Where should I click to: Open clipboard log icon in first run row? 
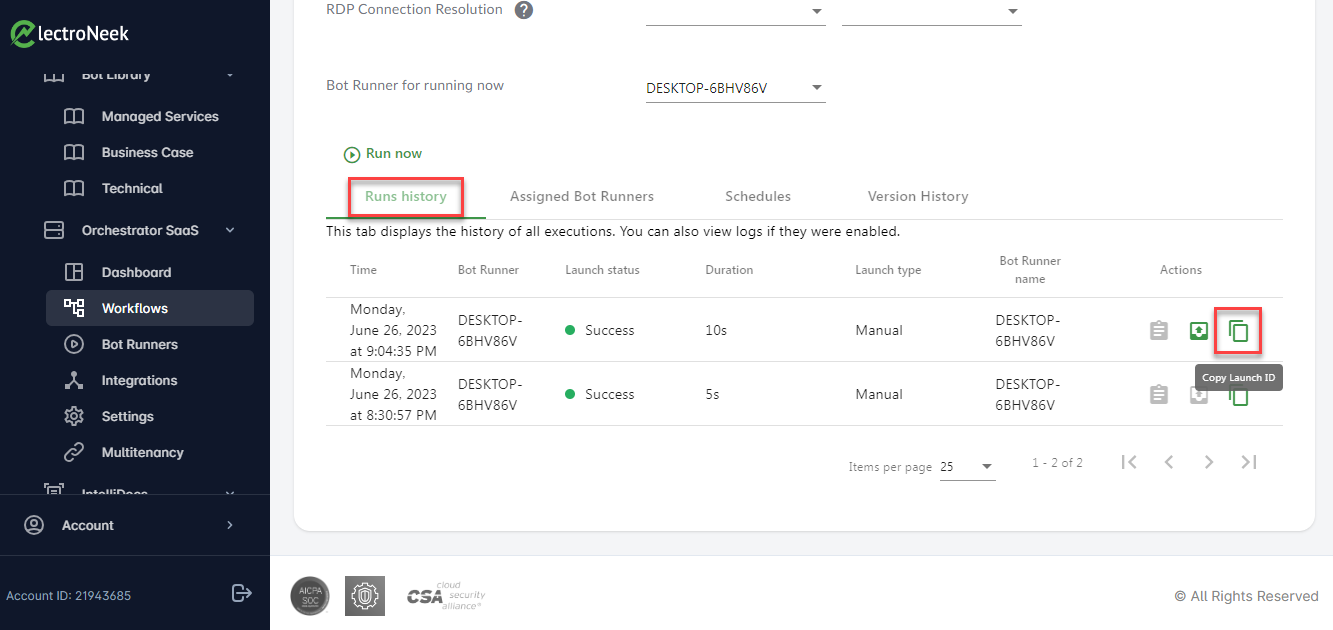(1159, 330)
